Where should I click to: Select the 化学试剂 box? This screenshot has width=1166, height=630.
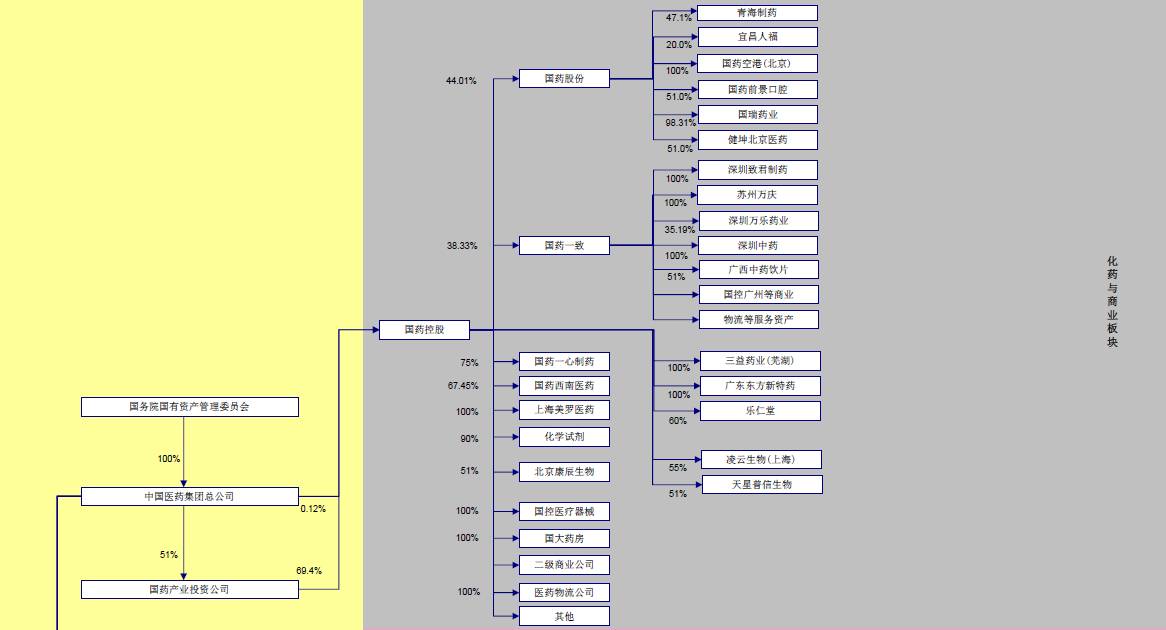(564, 437)
